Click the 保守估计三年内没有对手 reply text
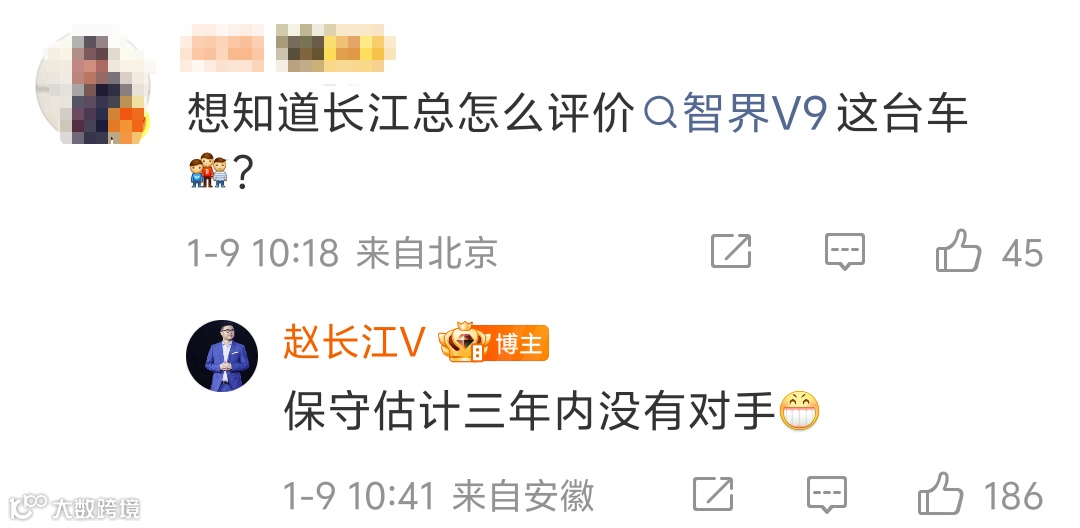1080x528 pixels. click(x=530, y=412)
